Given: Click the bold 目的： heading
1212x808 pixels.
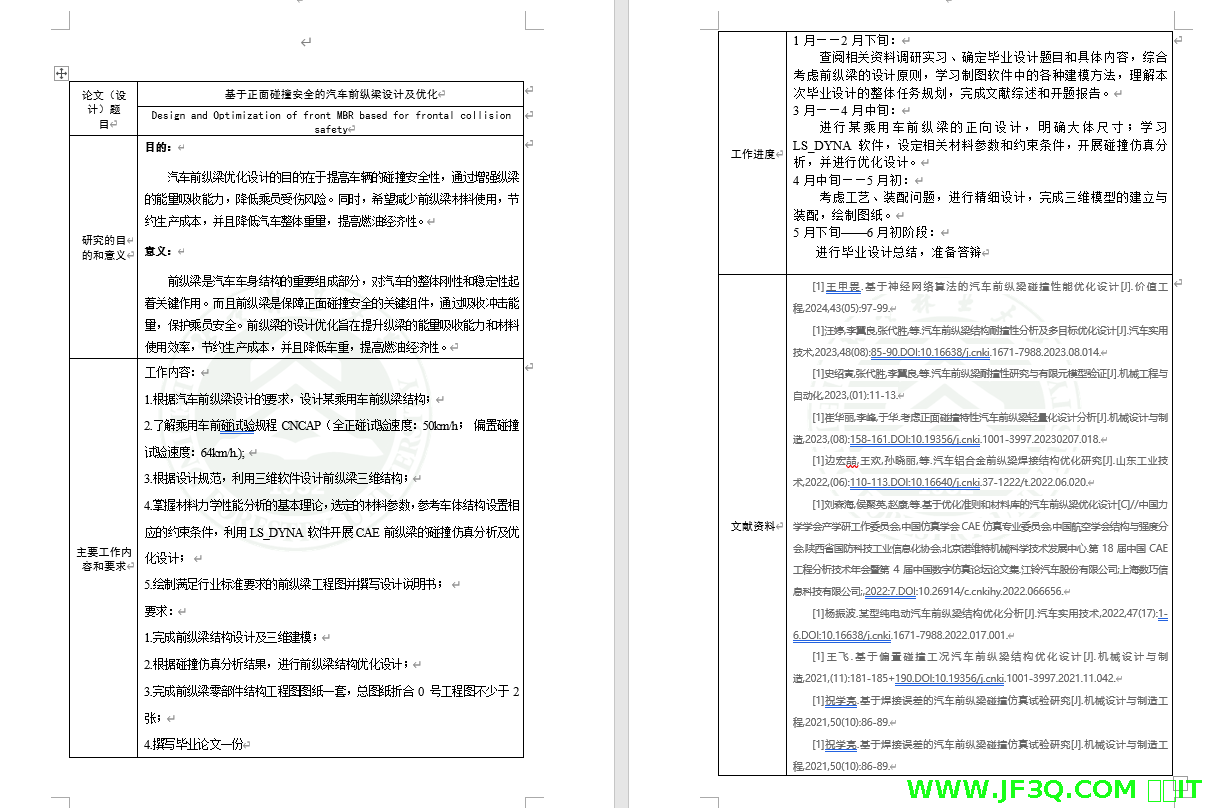Looking at the screenshot, I should pyautogui.click(x=158, y=148).
